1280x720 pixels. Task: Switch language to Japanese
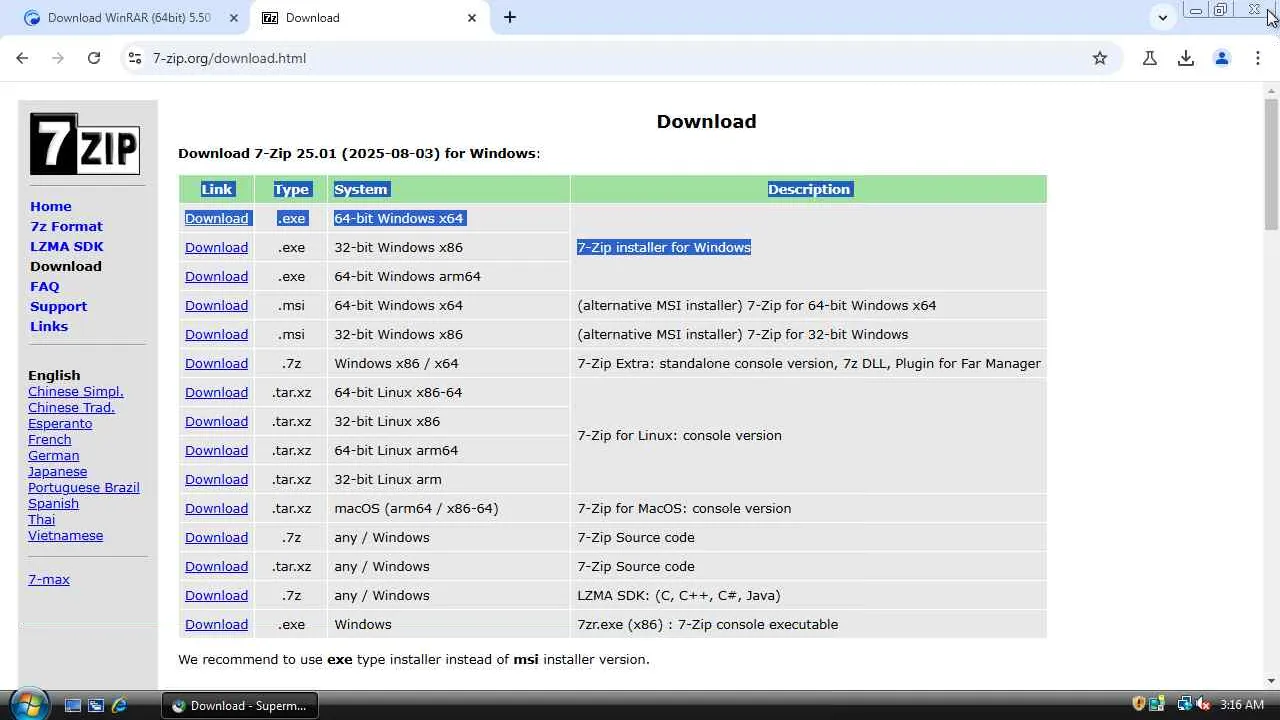(57, 471)
